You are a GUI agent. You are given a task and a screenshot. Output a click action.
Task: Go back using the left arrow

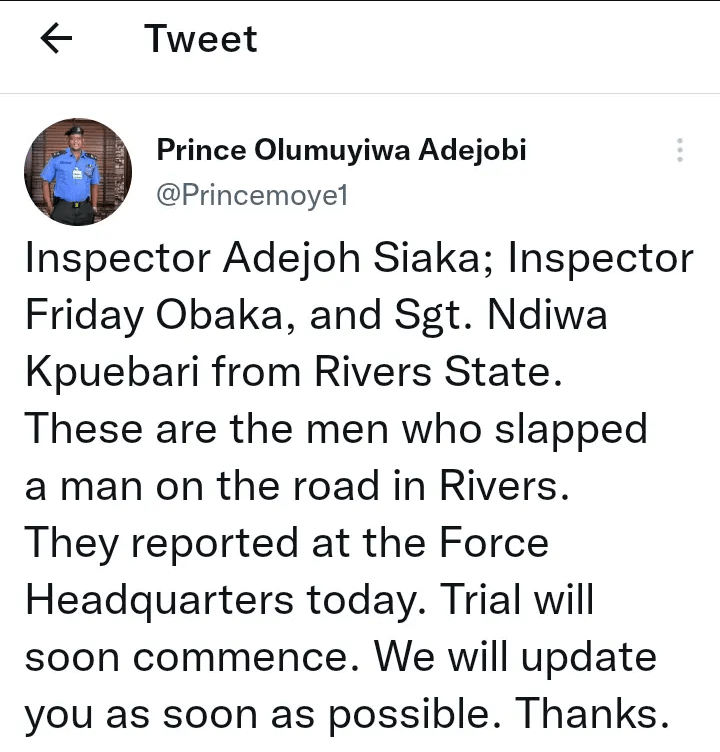pos(57,39)
